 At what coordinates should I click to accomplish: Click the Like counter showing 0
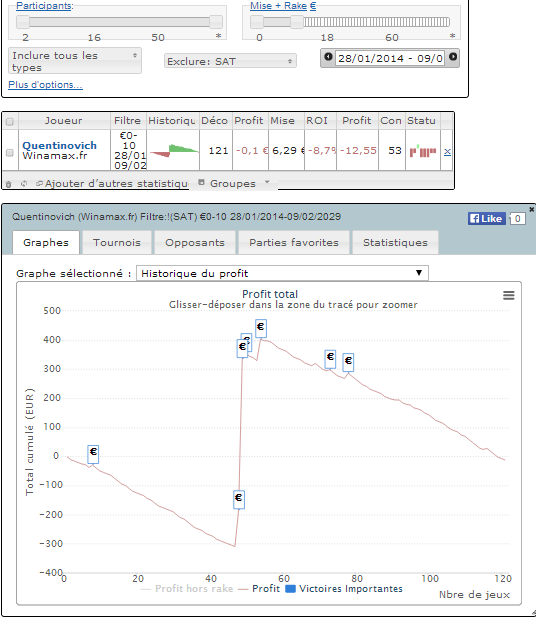[x=517, y=219]
